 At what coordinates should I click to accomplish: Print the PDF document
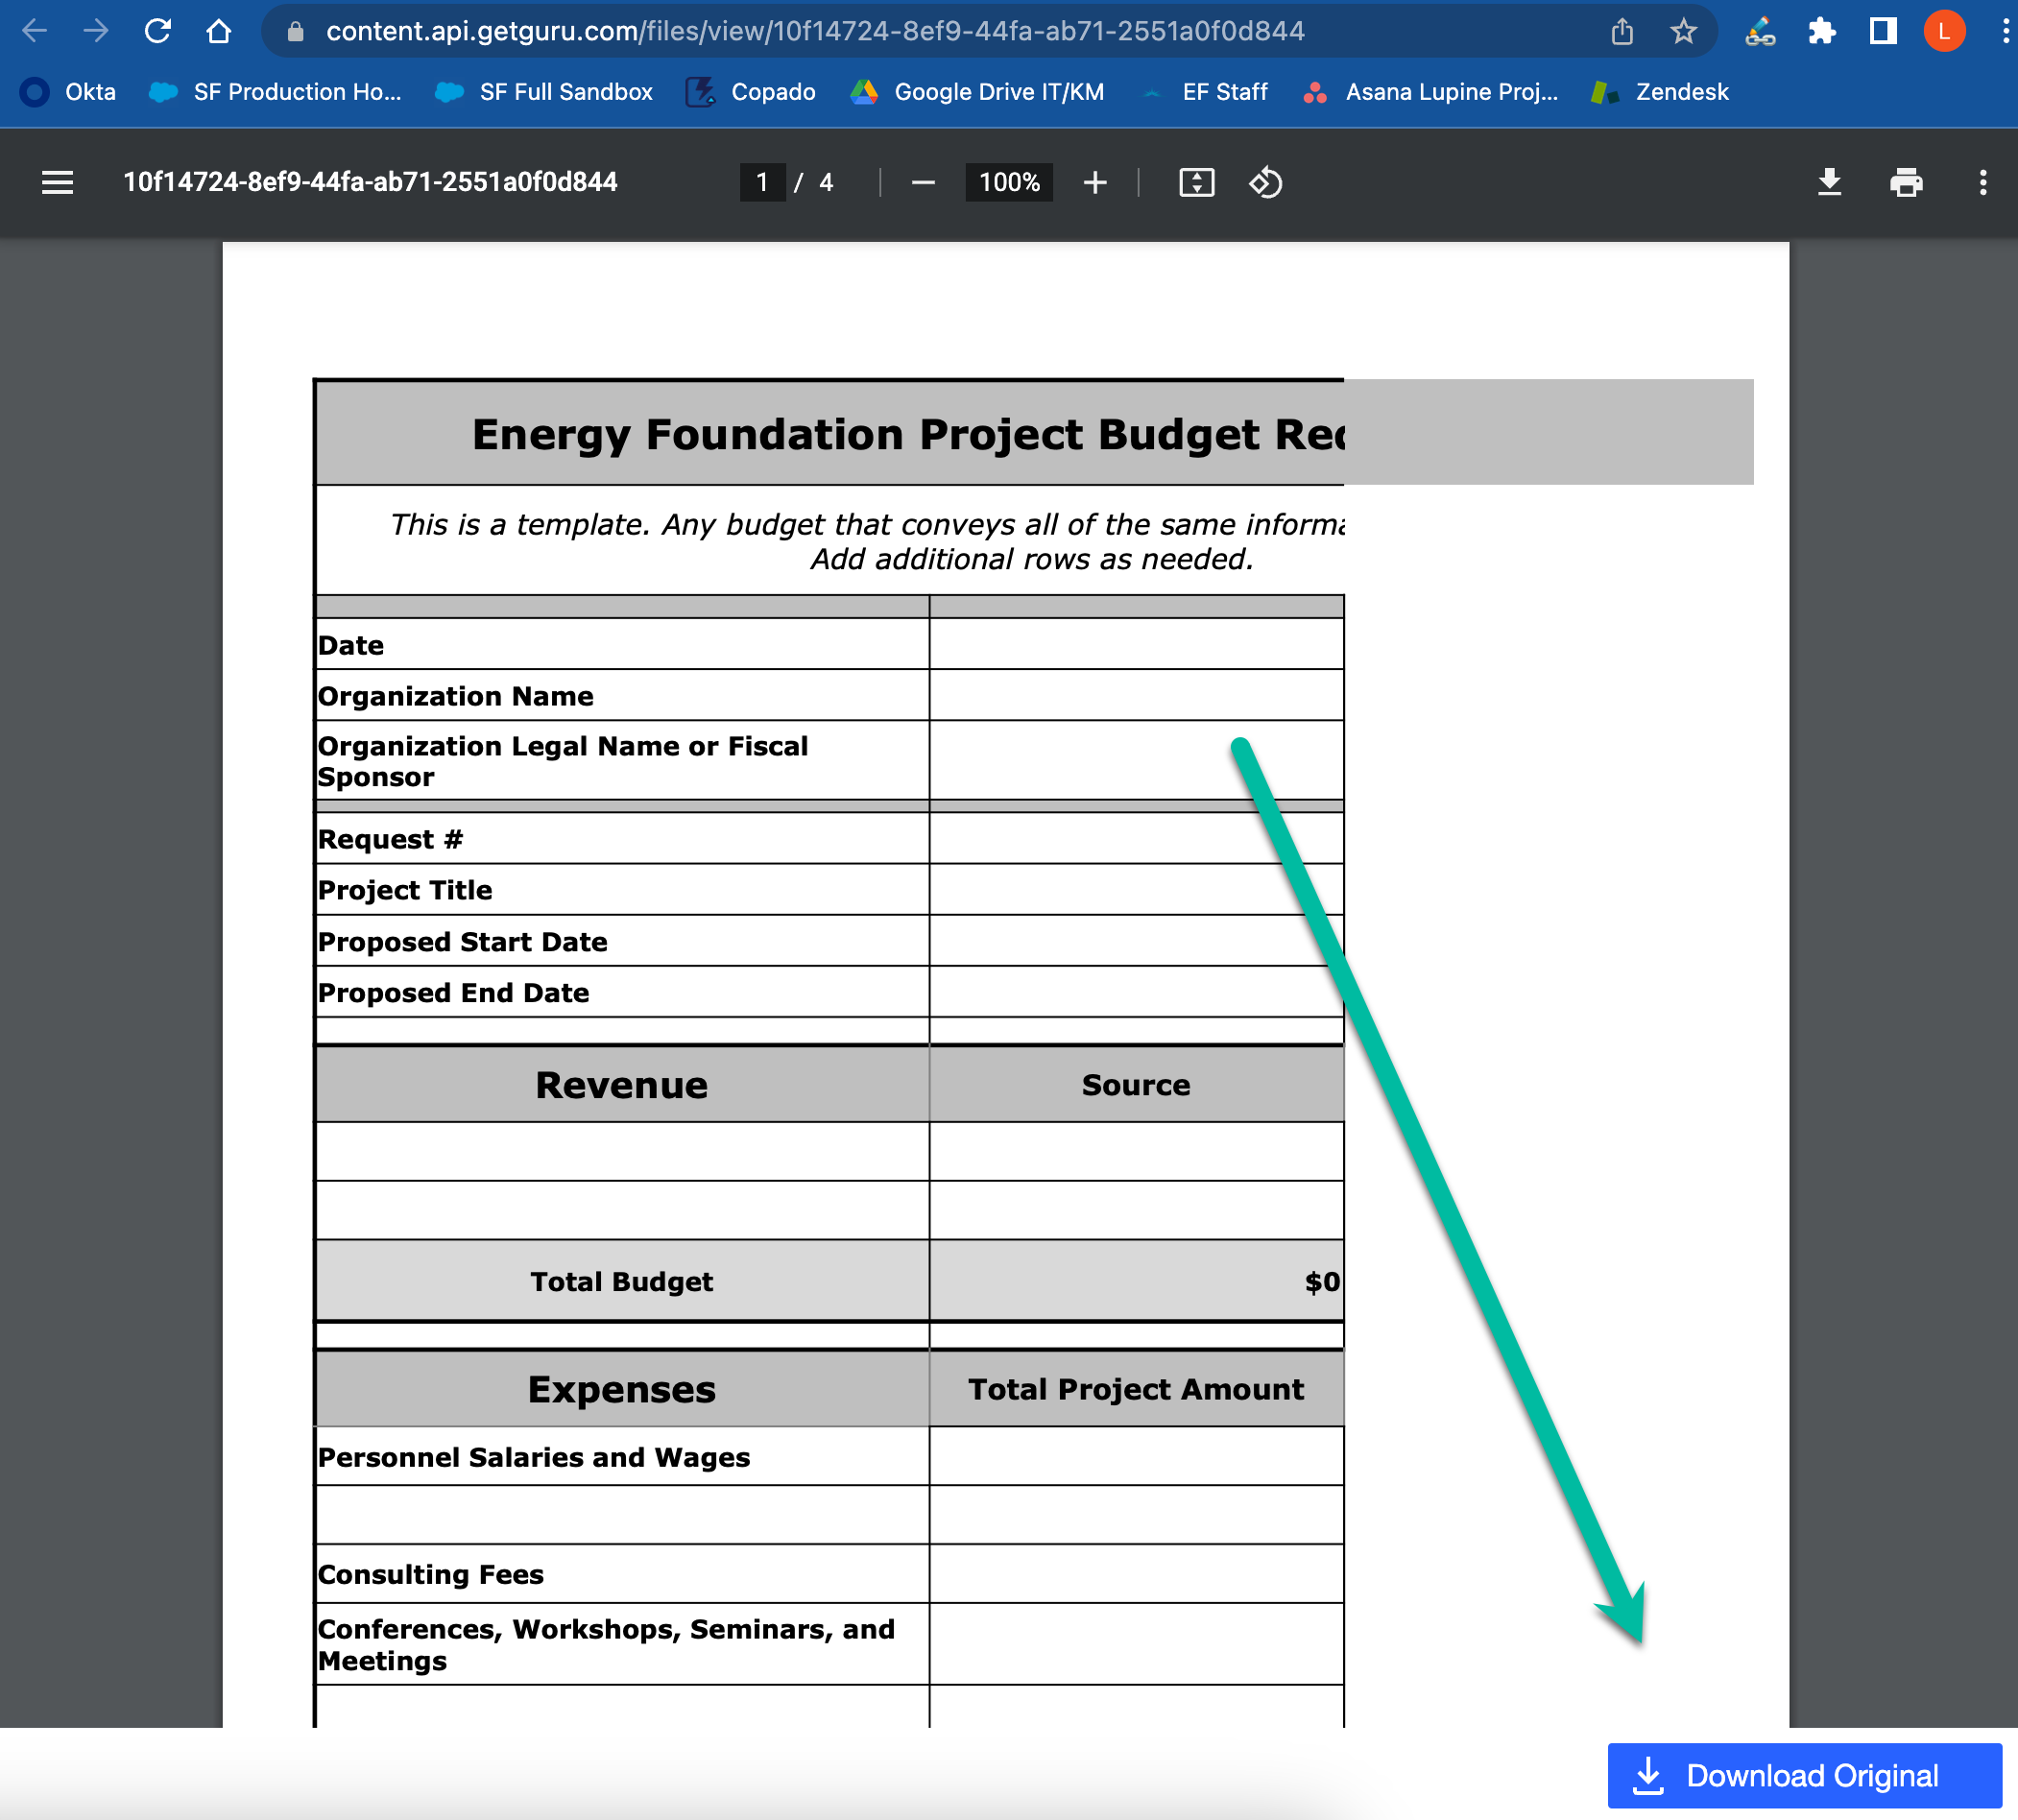pos(1906,182)
